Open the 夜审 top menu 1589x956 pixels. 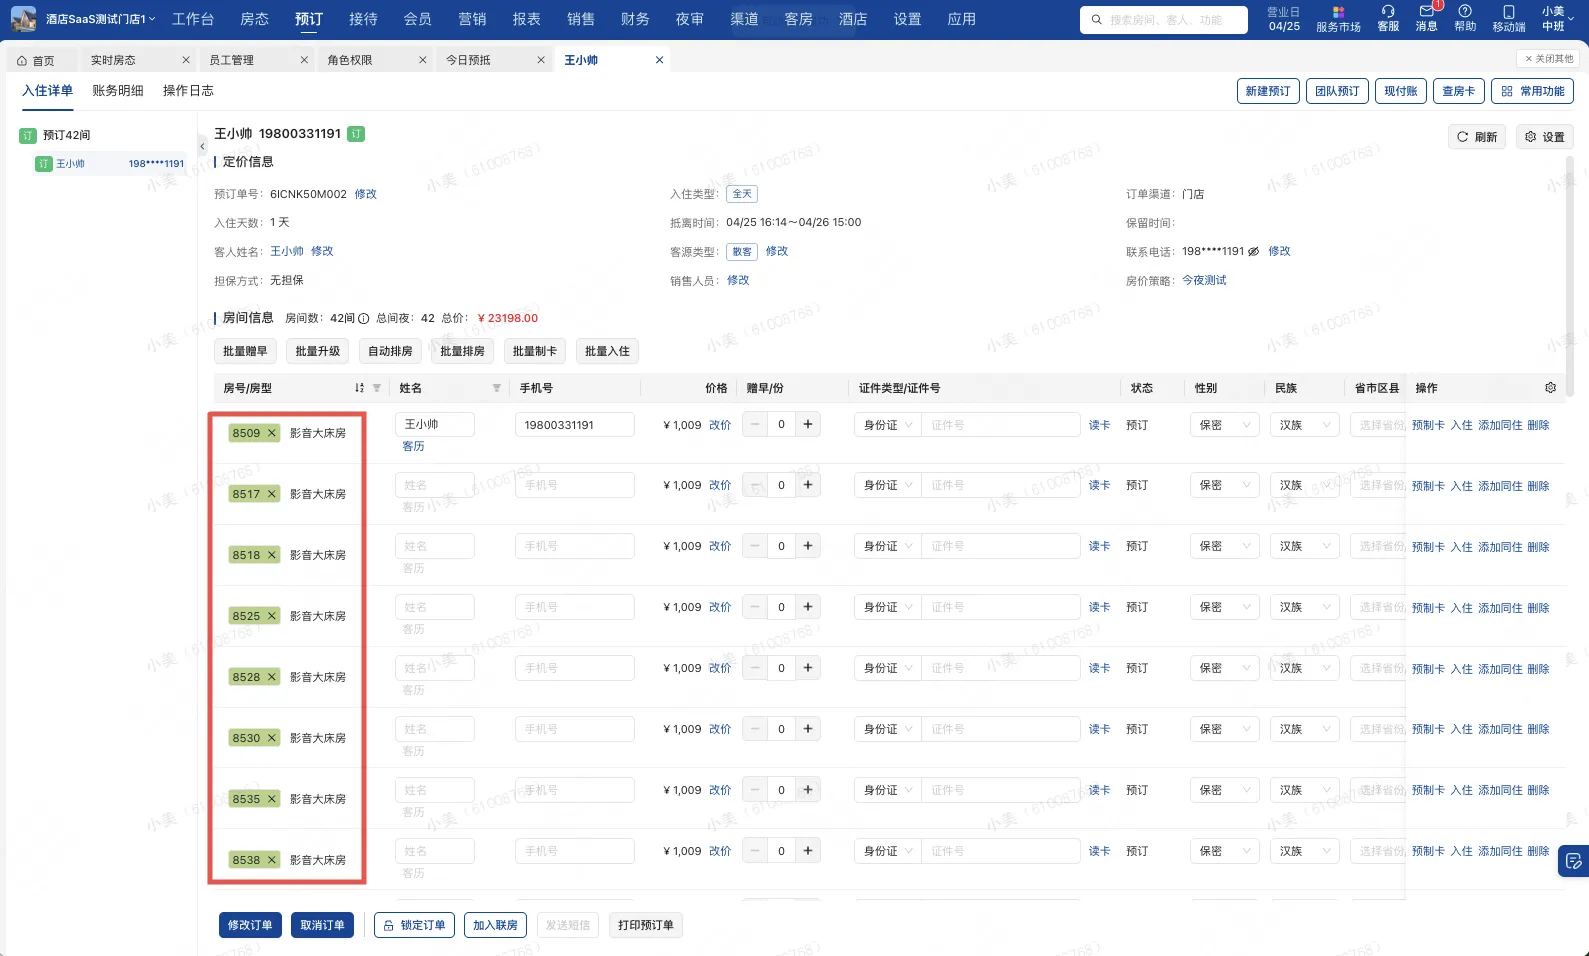point(689,19)
